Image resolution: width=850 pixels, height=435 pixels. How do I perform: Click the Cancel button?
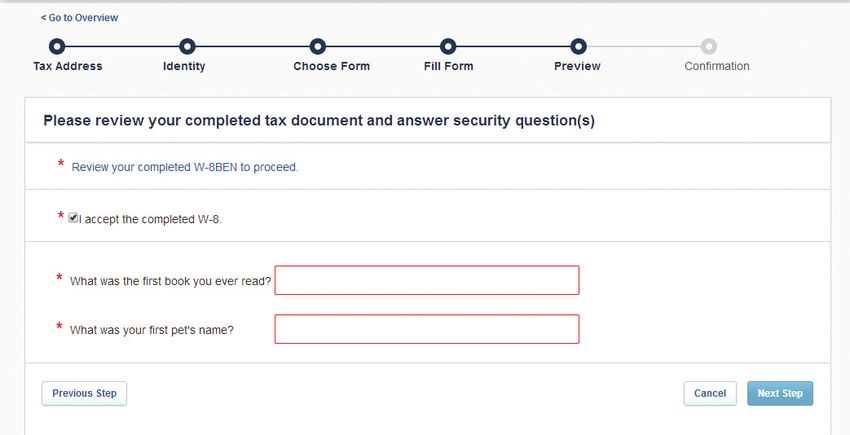[x=710, y=394]
